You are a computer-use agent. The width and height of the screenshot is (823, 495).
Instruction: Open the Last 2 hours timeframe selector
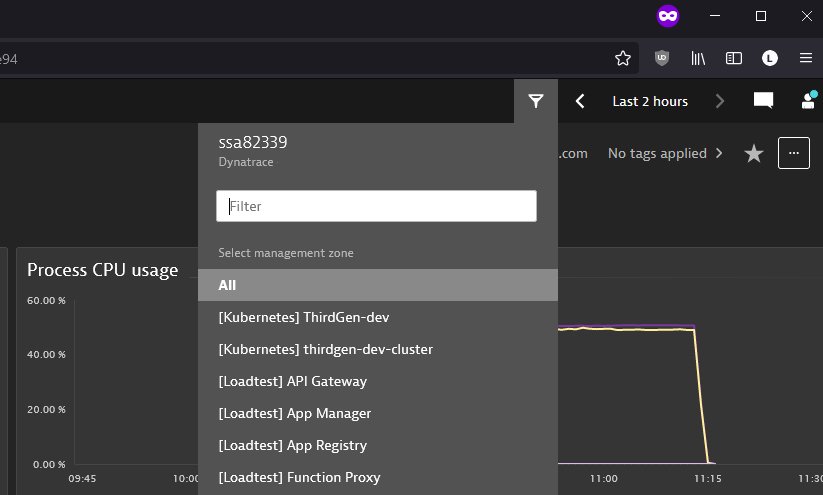(650, 101)
